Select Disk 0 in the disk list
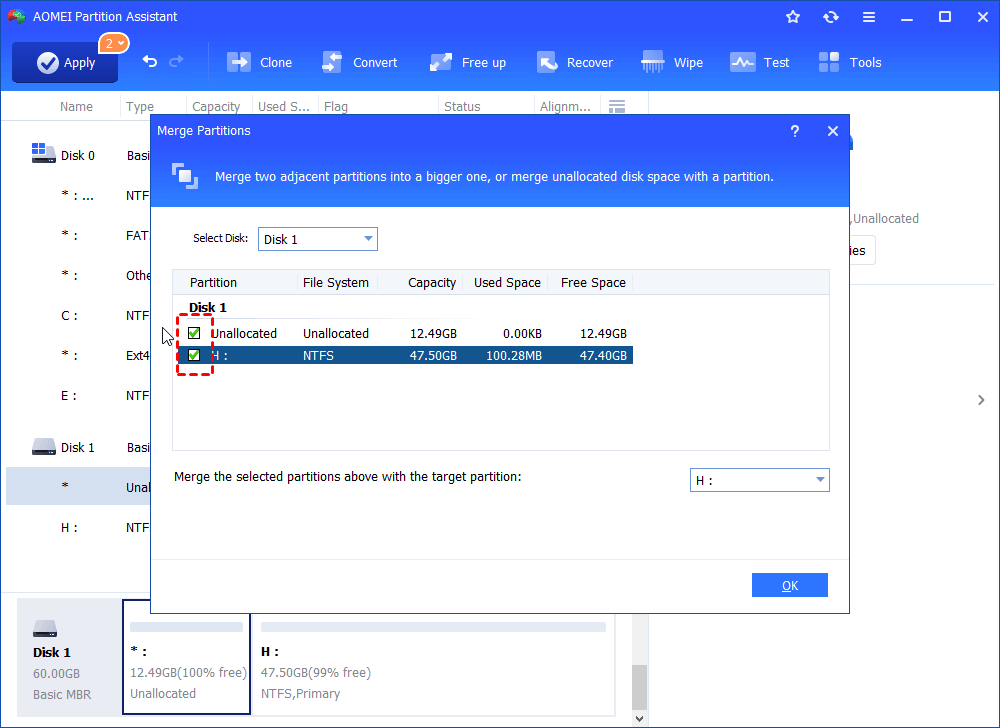The image size is (1000, 728). 78,156
